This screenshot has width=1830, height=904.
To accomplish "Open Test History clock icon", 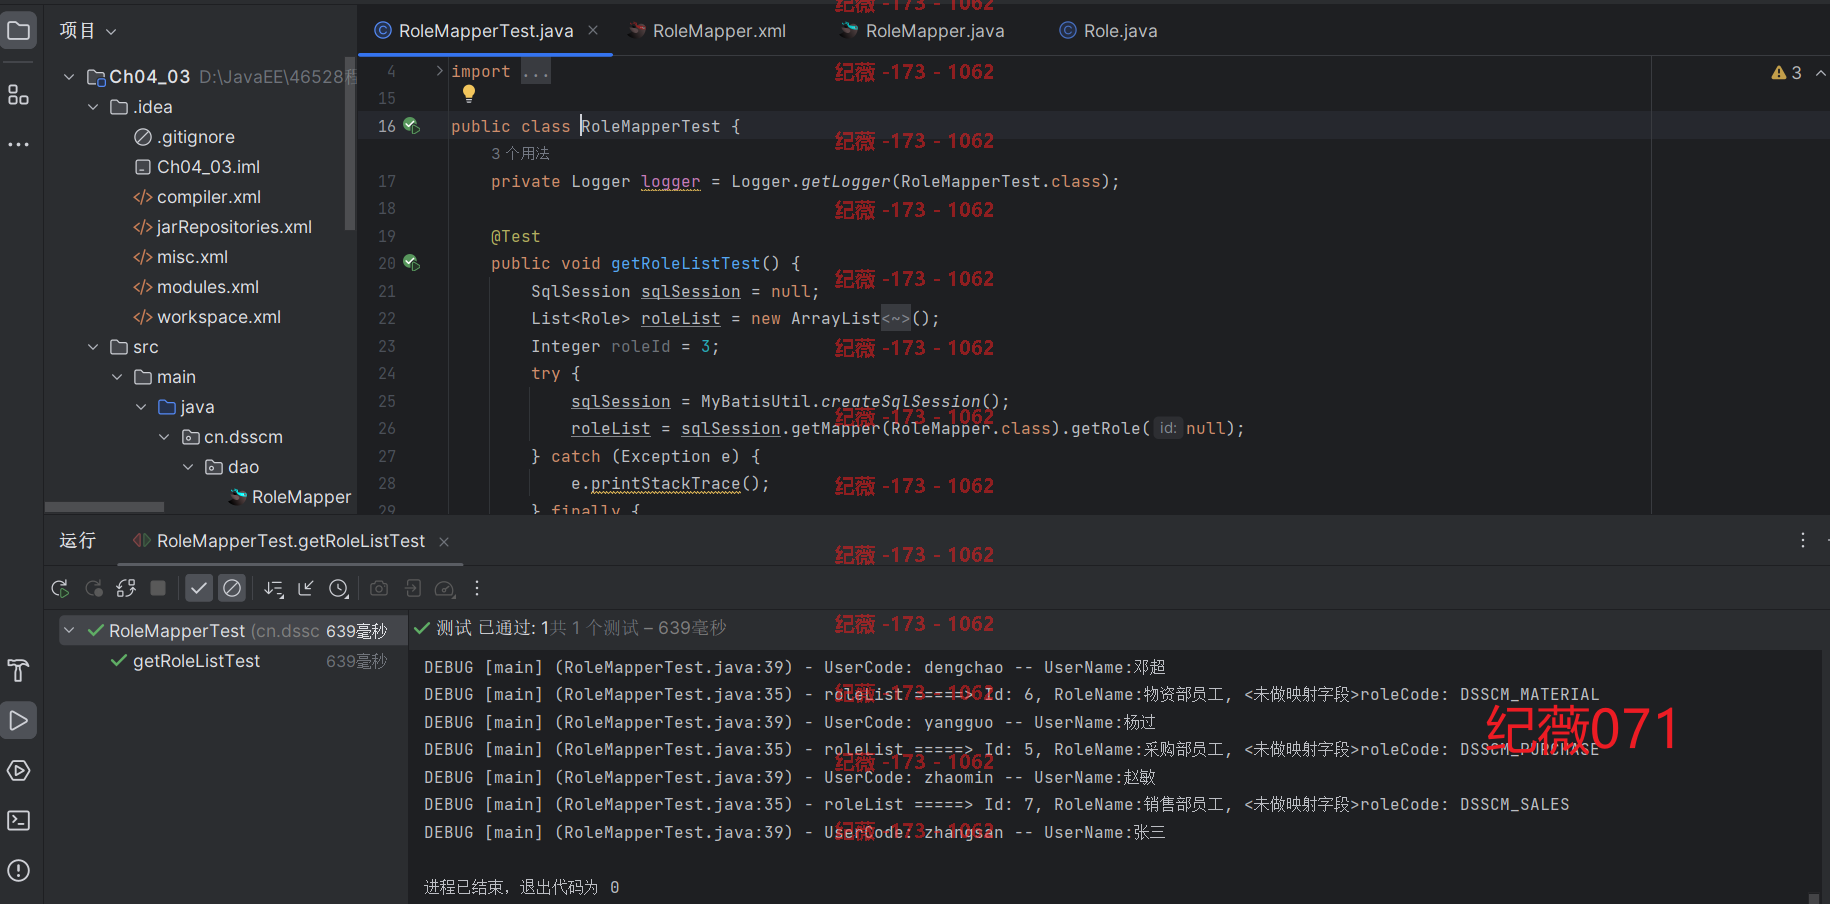I will click(x=339, y=588).
